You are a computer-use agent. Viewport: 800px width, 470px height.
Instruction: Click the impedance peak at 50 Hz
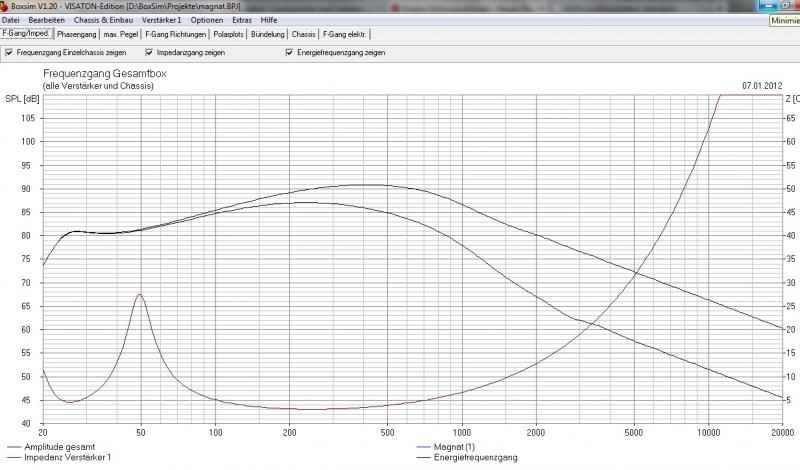141,294
